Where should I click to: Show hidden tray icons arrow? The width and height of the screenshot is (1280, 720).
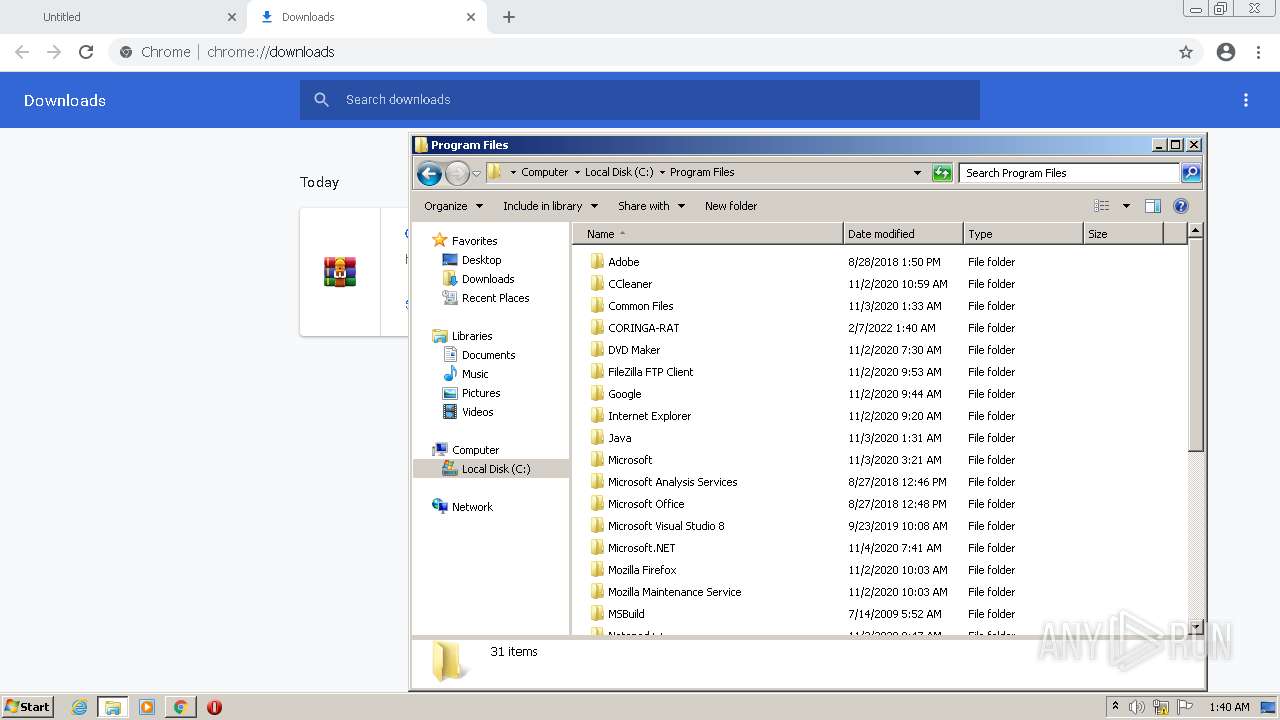pyautogui.click(x=1115, y=707)
